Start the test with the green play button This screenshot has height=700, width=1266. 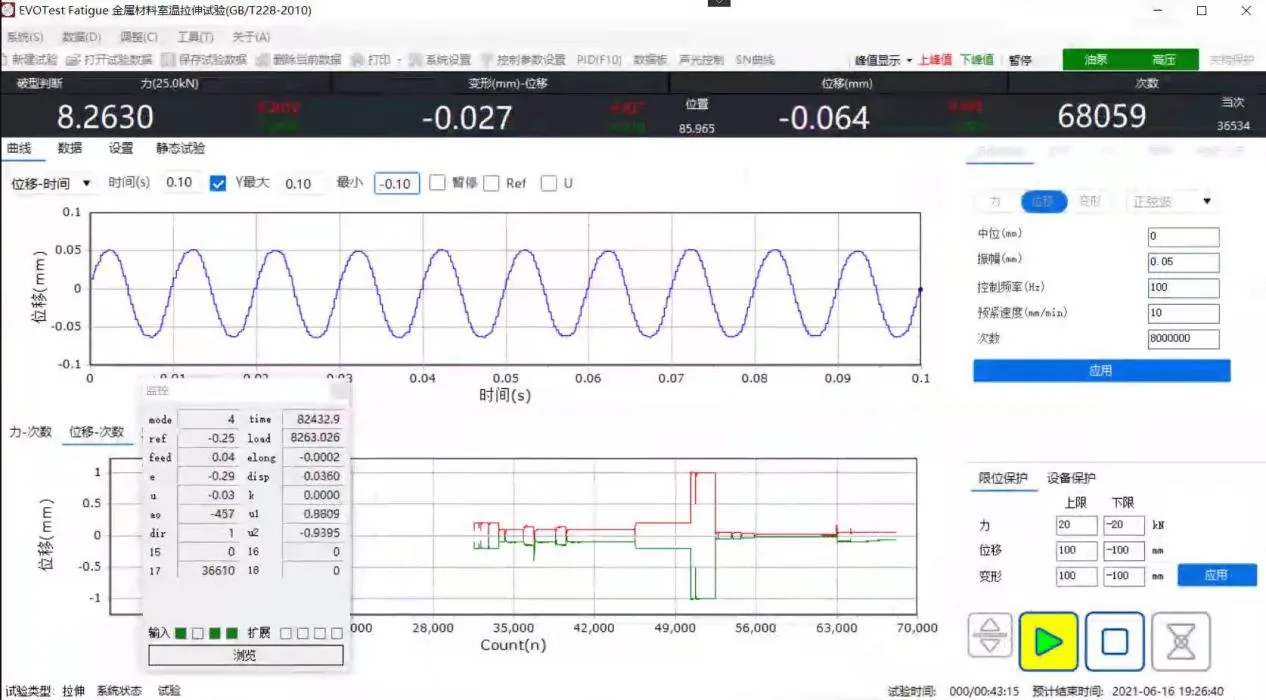click(x=1048, y=641)
